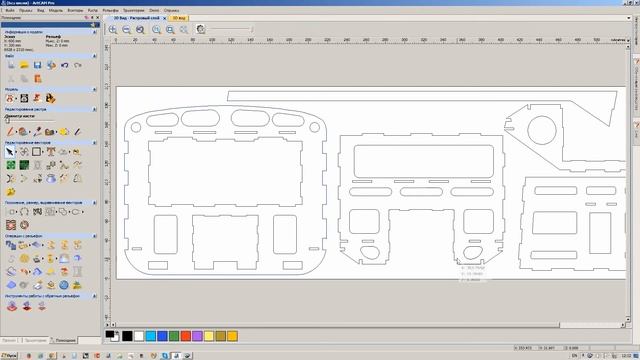This screenshot has height=360, width=640.
Task: Toggle the relief preview icon in the 2D toolbar
Action: coord(200,29)
